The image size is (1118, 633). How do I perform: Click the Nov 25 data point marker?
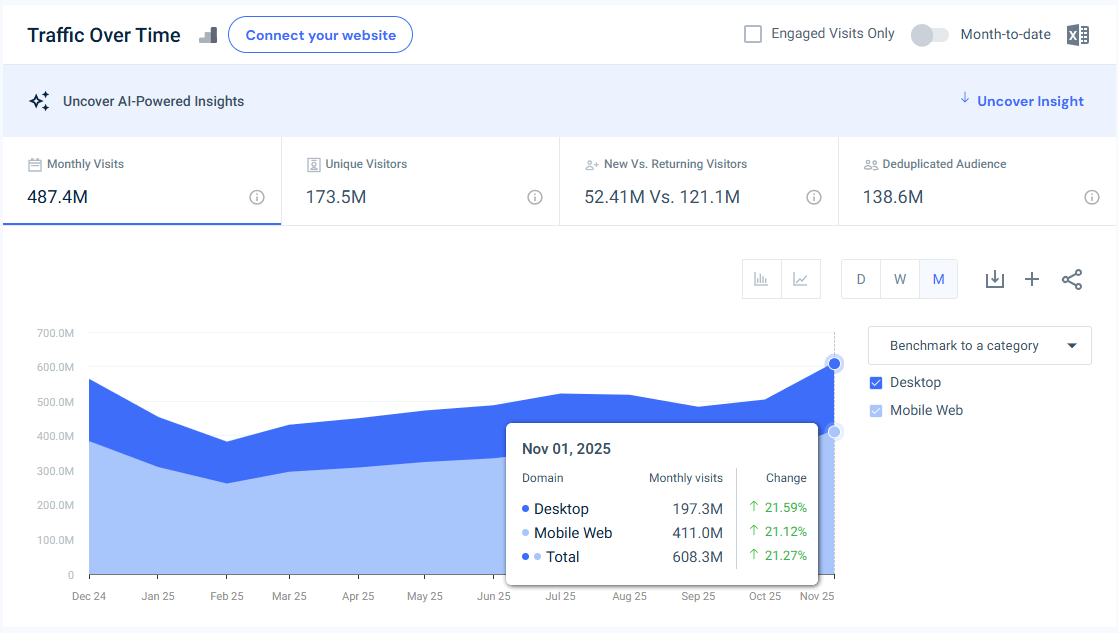point(834,363)
